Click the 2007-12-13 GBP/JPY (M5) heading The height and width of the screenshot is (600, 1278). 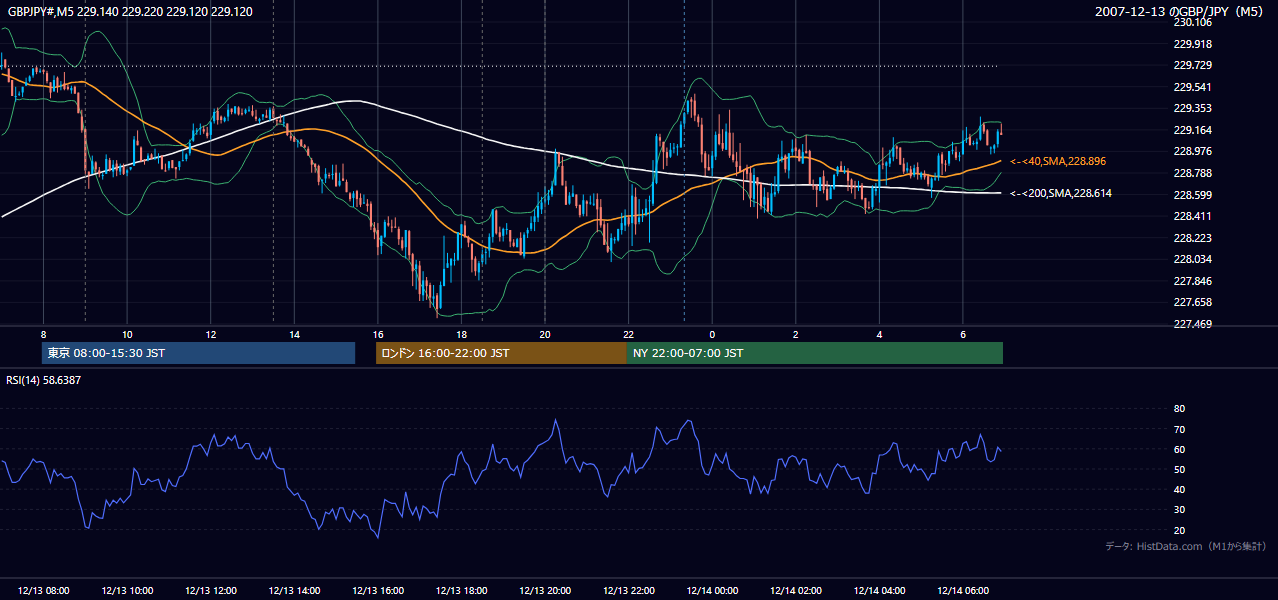click(x=1180, y=11)
